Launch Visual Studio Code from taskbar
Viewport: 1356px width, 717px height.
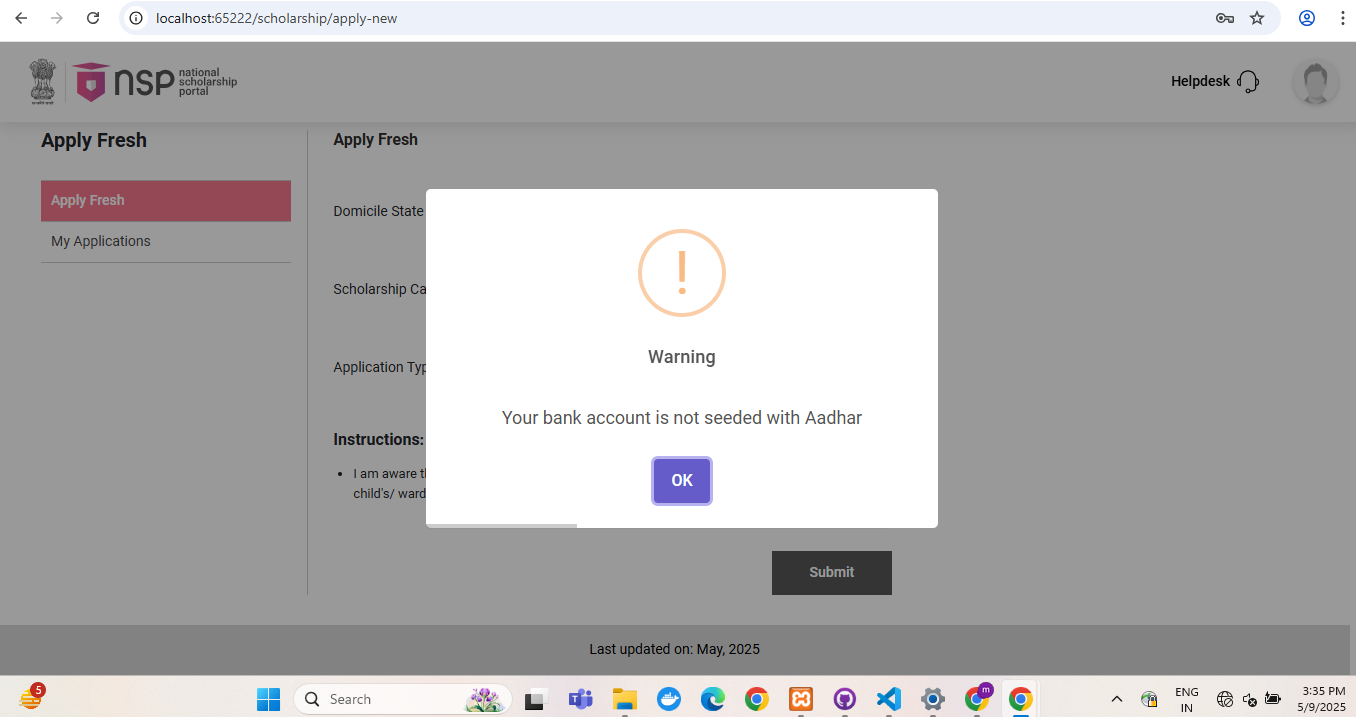(888, 699)
